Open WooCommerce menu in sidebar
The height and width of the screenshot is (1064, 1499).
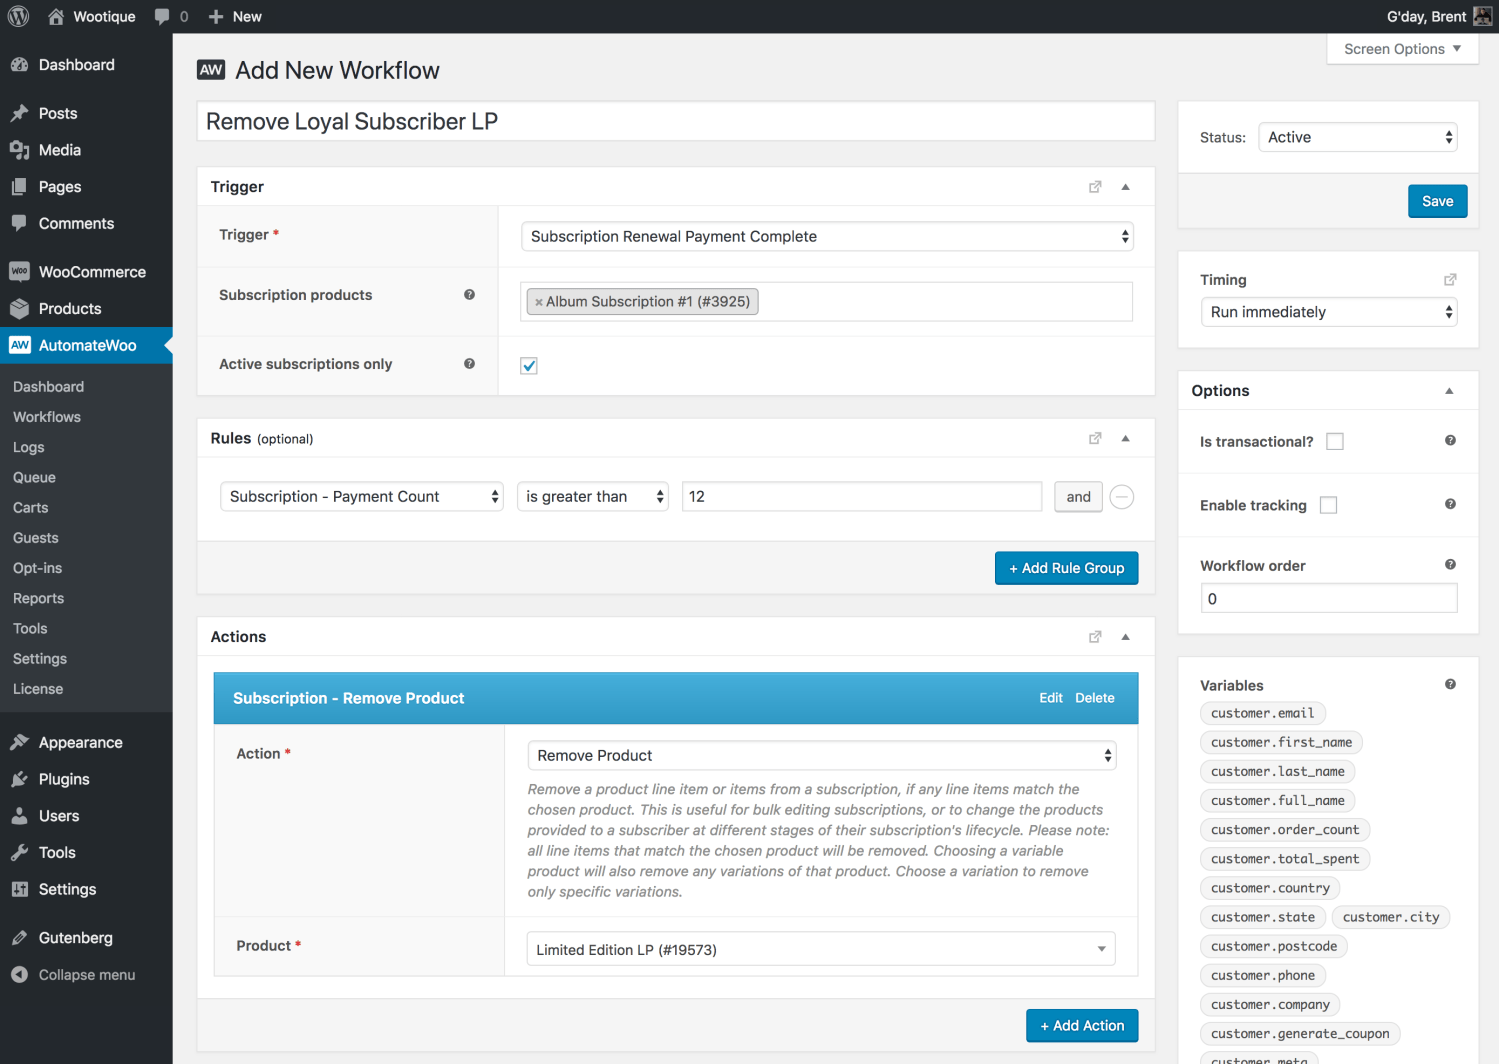(x=86, y=272)
